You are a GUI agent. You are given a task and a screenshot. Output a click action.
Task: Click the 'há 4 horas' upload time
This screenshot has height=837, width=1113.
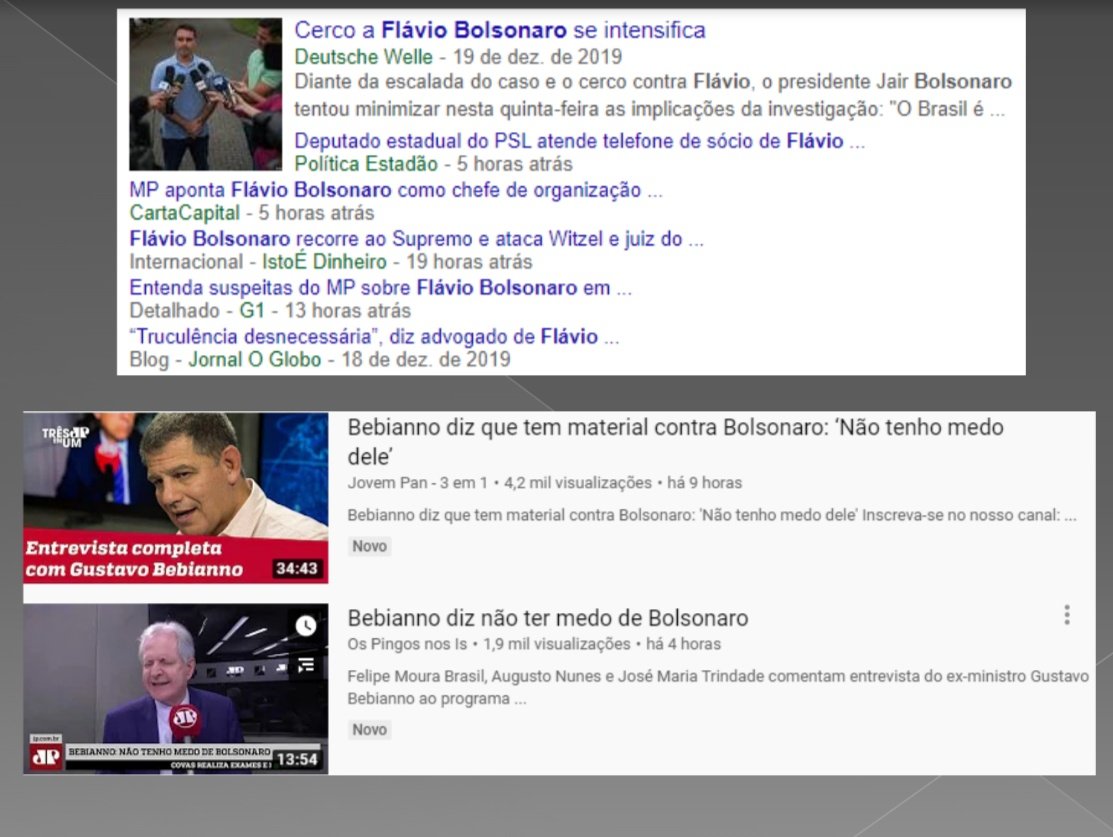coord(683,644)
